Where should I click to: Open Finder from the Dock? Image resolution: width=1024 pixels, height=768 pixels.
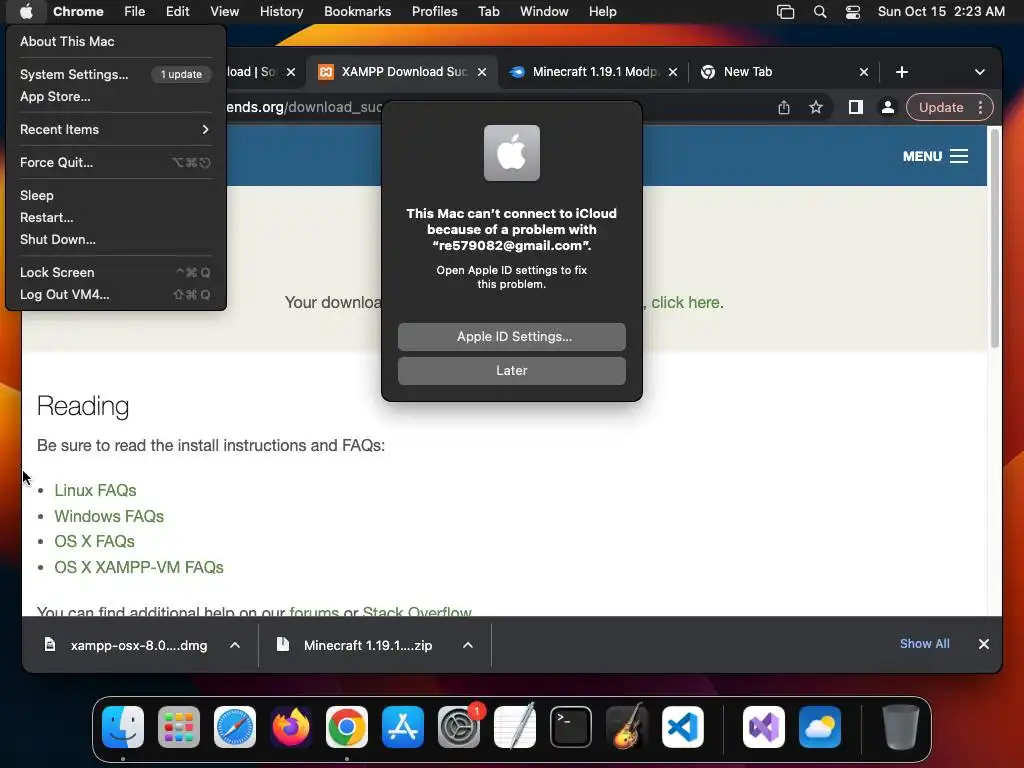pyautogui.click(x=123, y=727)
